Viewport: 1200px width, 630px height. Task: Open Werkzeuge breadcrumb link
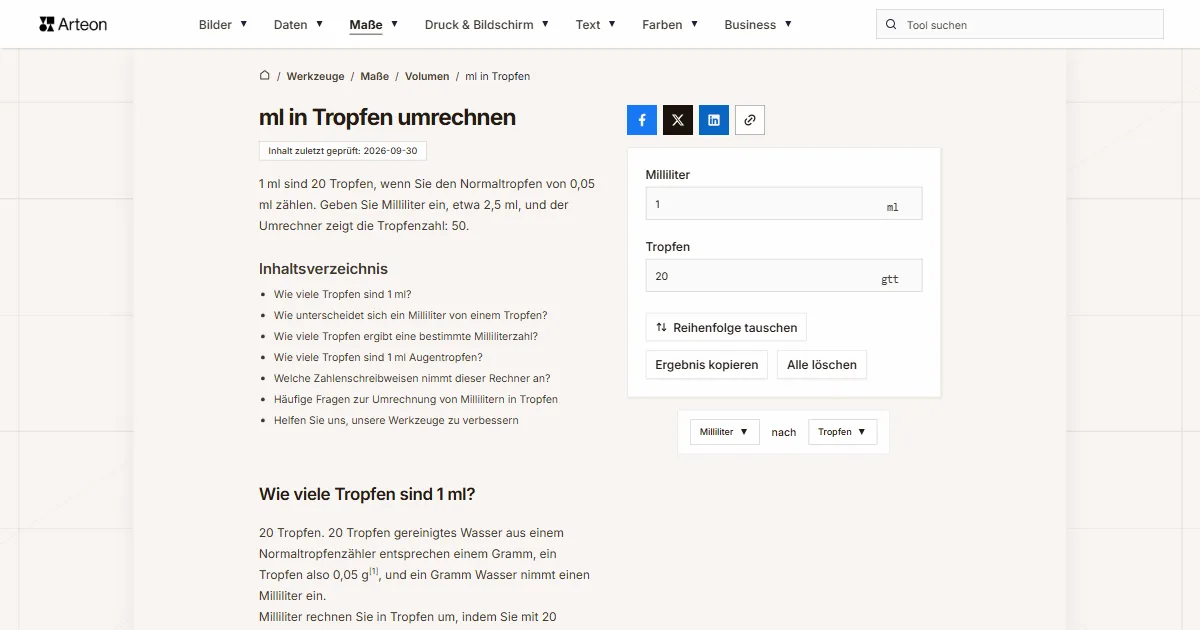click(315, 76)
